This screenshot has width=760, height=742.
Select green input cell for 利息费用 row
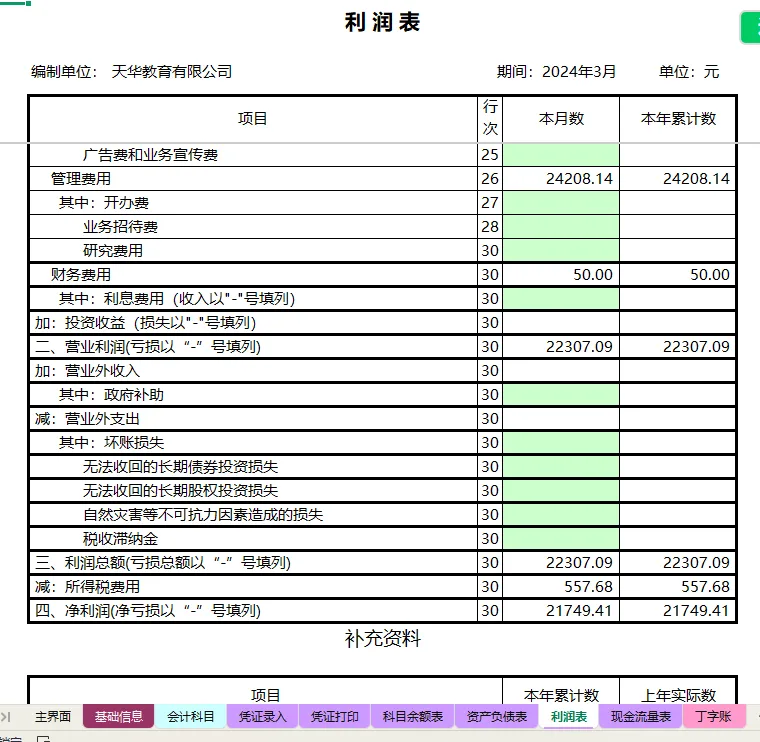pyautogui.click(x=561, y=299)
